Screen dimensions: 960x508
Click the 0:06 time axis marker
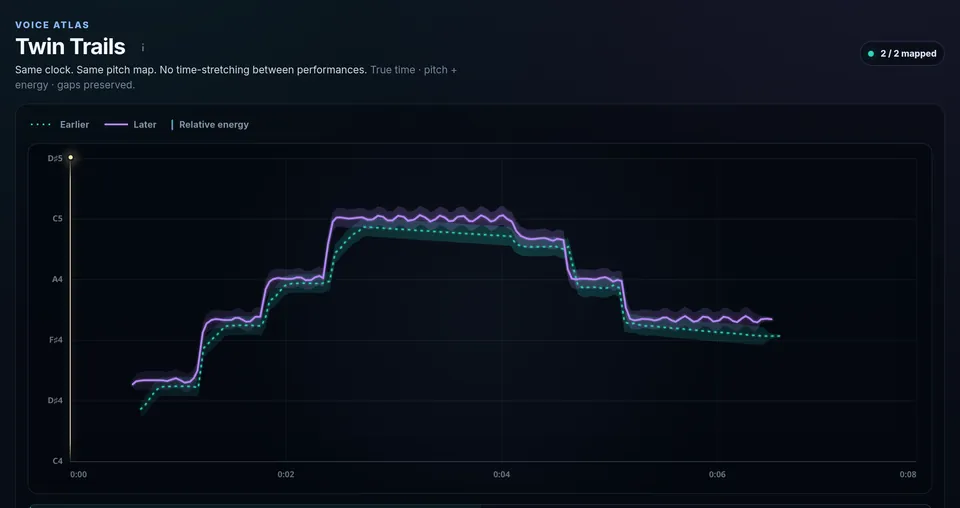[x=717, y=474]
